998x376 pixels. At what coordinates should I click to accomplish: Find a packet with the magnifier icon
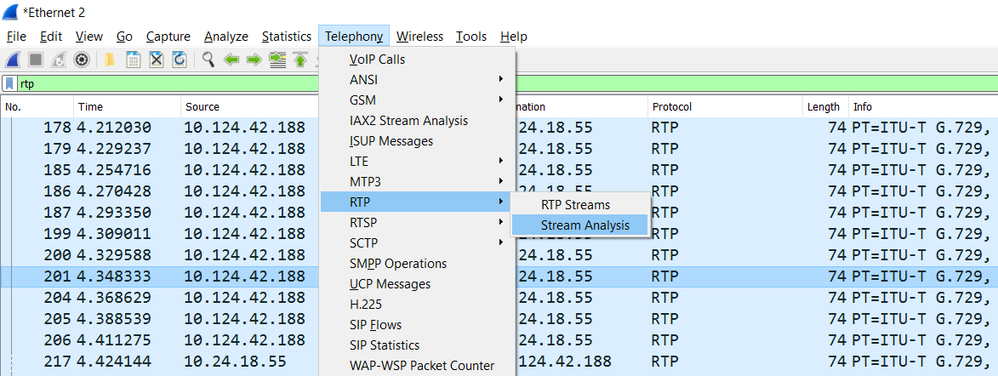(208, 60)
